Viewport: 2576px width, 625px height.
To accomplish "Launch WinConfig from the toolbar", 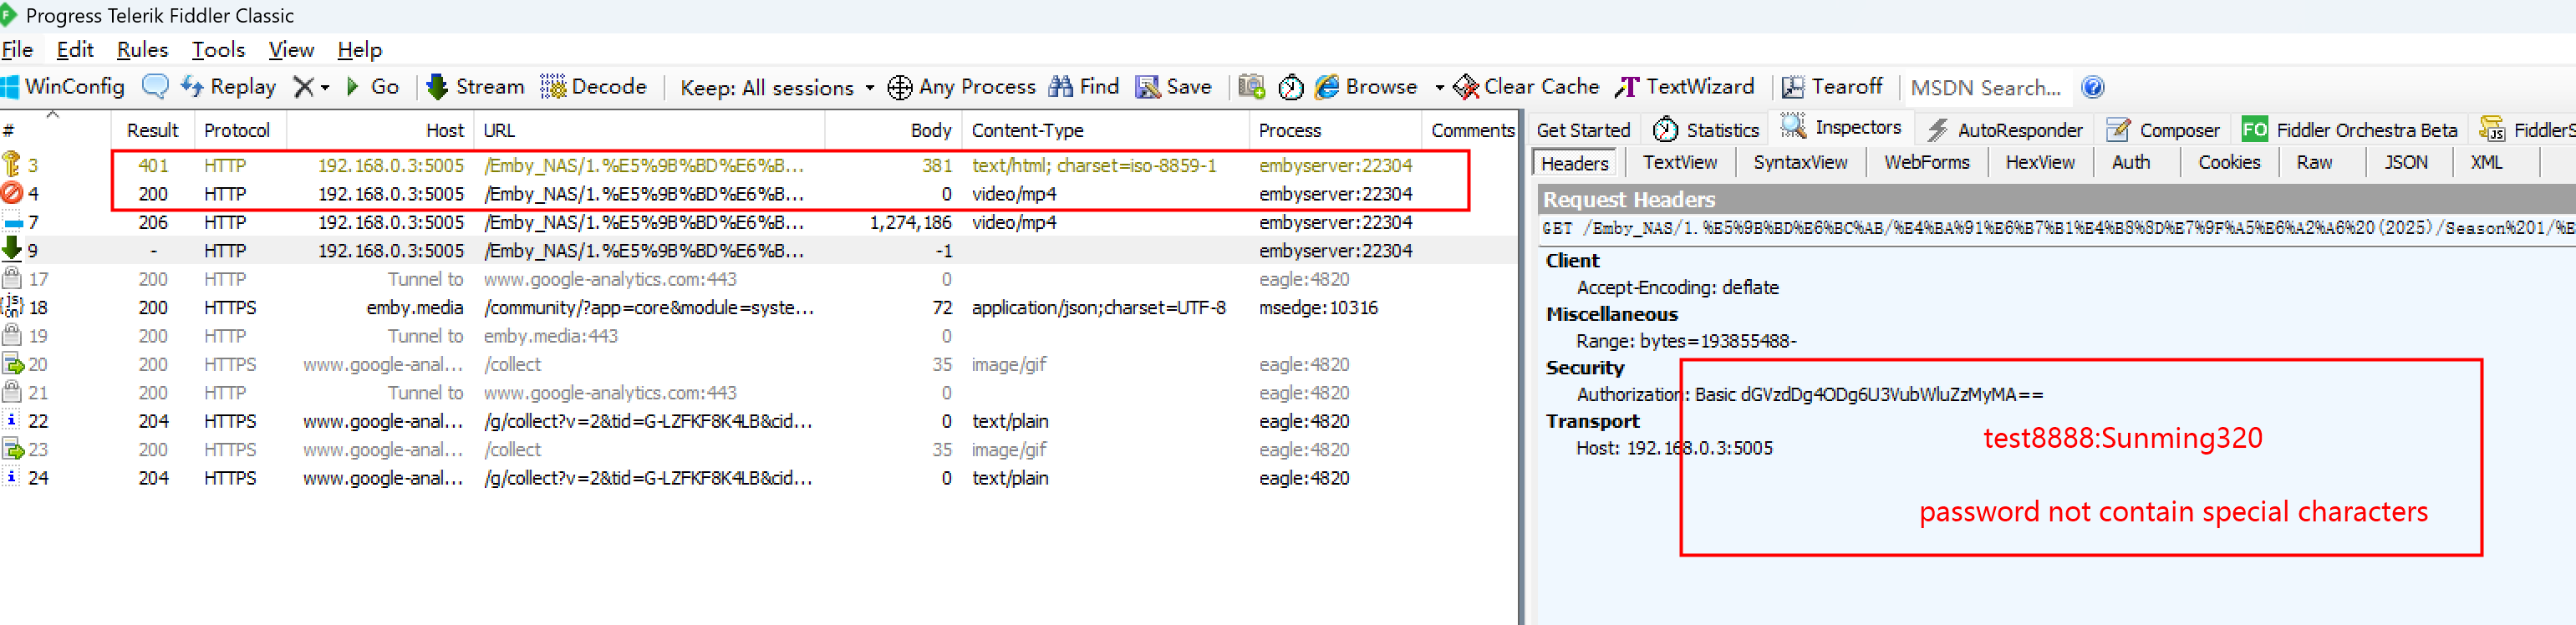I will (63, 87).
